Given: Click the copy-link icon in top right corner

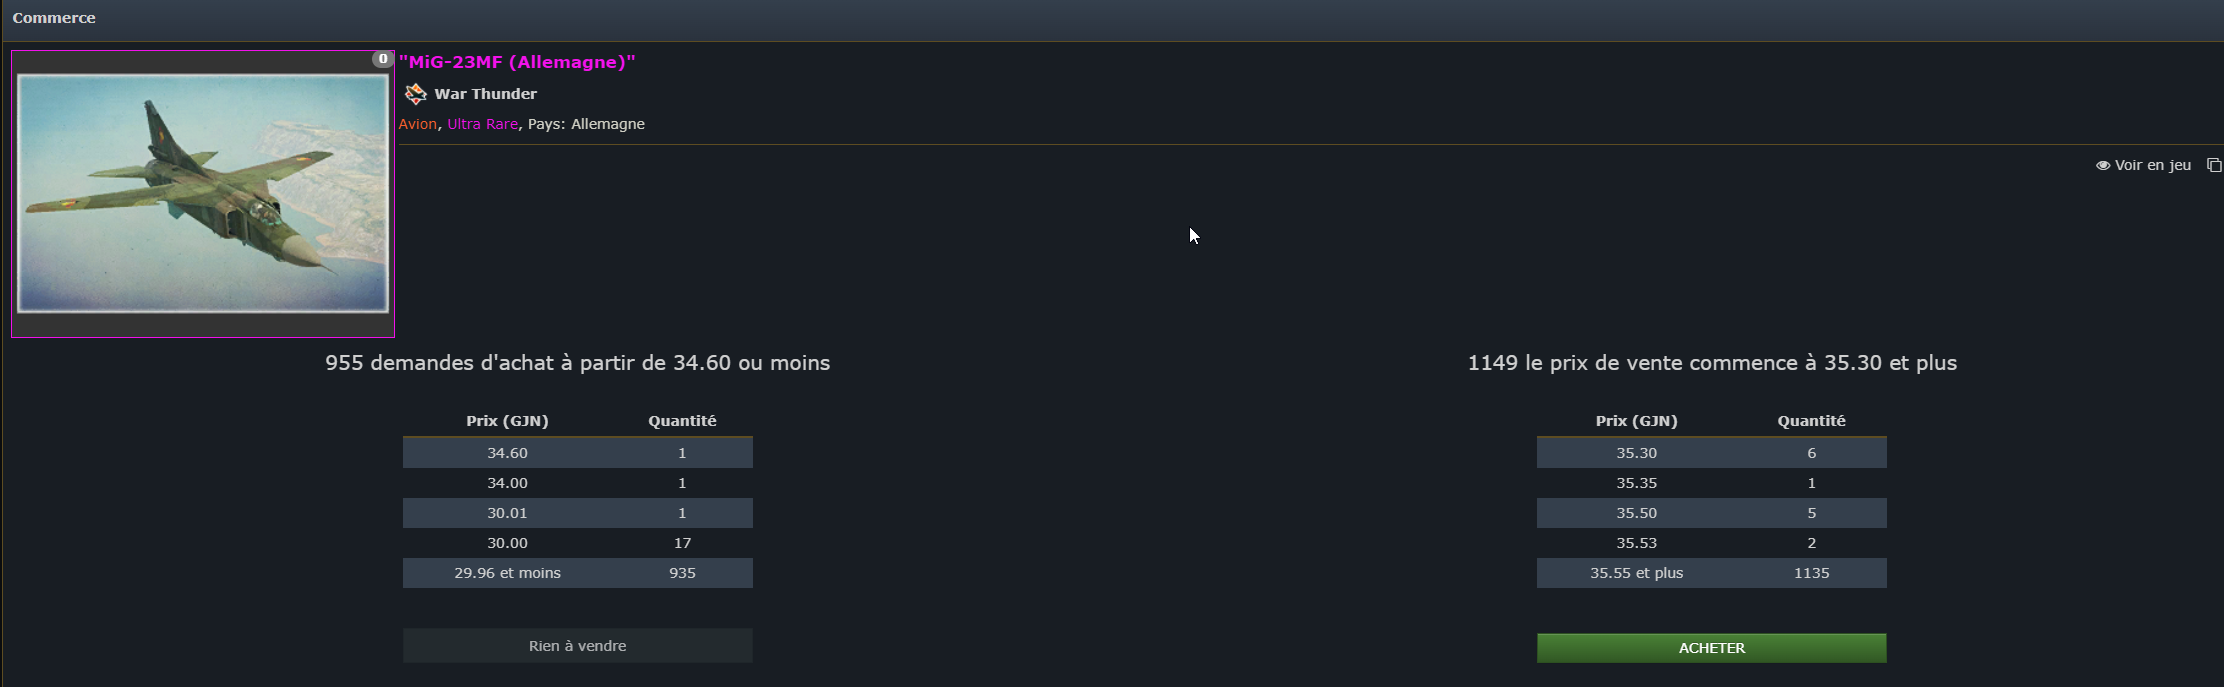Looking at the screenshot, I should (2216, 164).
